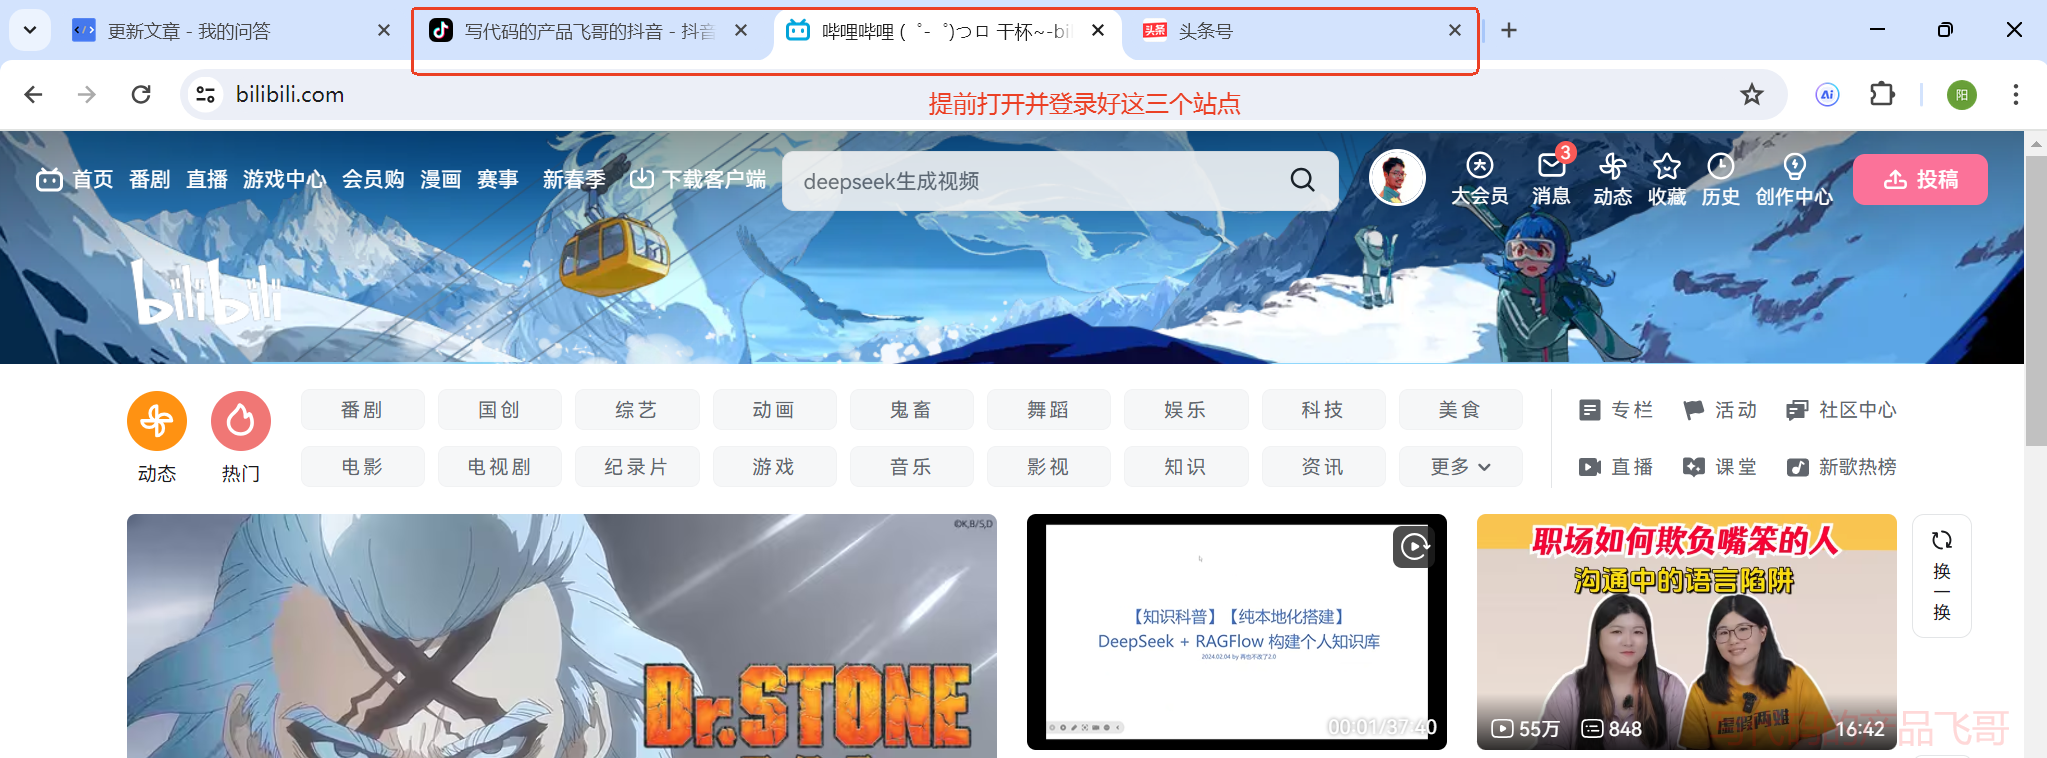2047x758 pixels.
Task: Open the Chrome profile avatar
Action: tap(1961, 95)
